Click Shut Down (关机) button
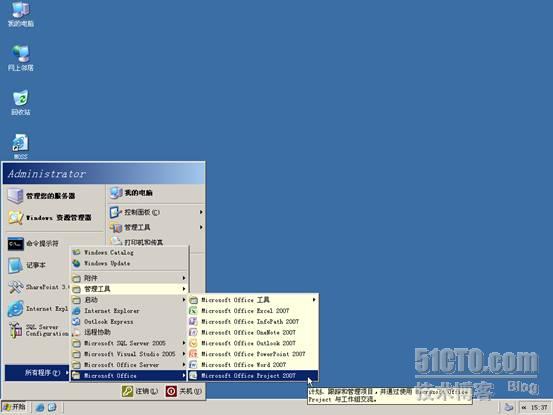This screenshot has height=415, width=553. tap(184, 391)
